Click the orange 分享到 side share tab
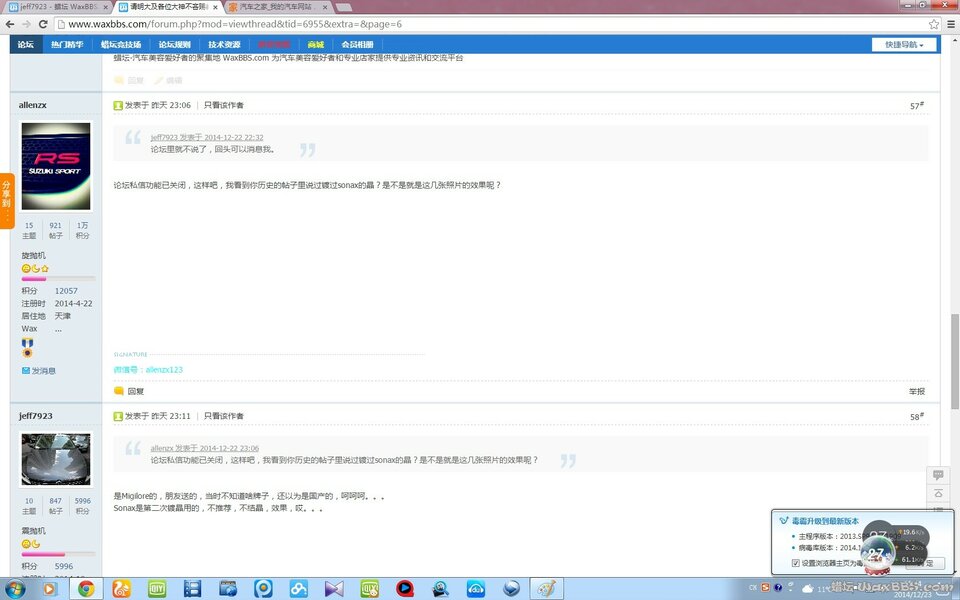 6,200
